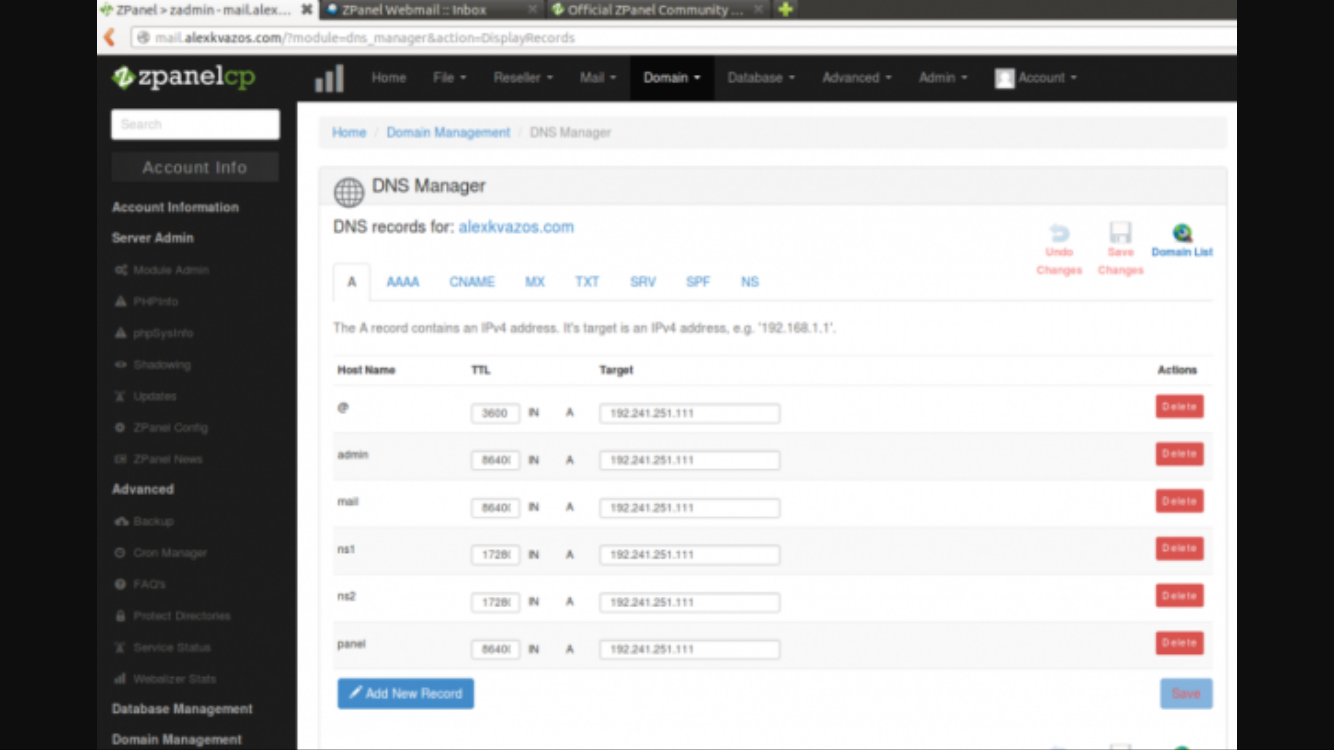
Task: Switch to the CNAME records tab
Action: tap(472, 282)
